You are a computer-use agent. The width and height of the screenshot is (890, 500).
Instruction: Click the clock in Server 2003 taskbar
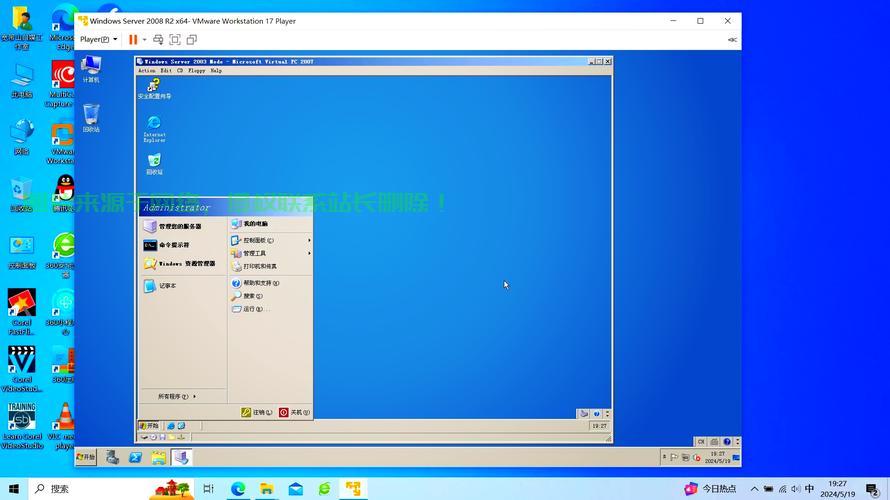tap(599, 426)
